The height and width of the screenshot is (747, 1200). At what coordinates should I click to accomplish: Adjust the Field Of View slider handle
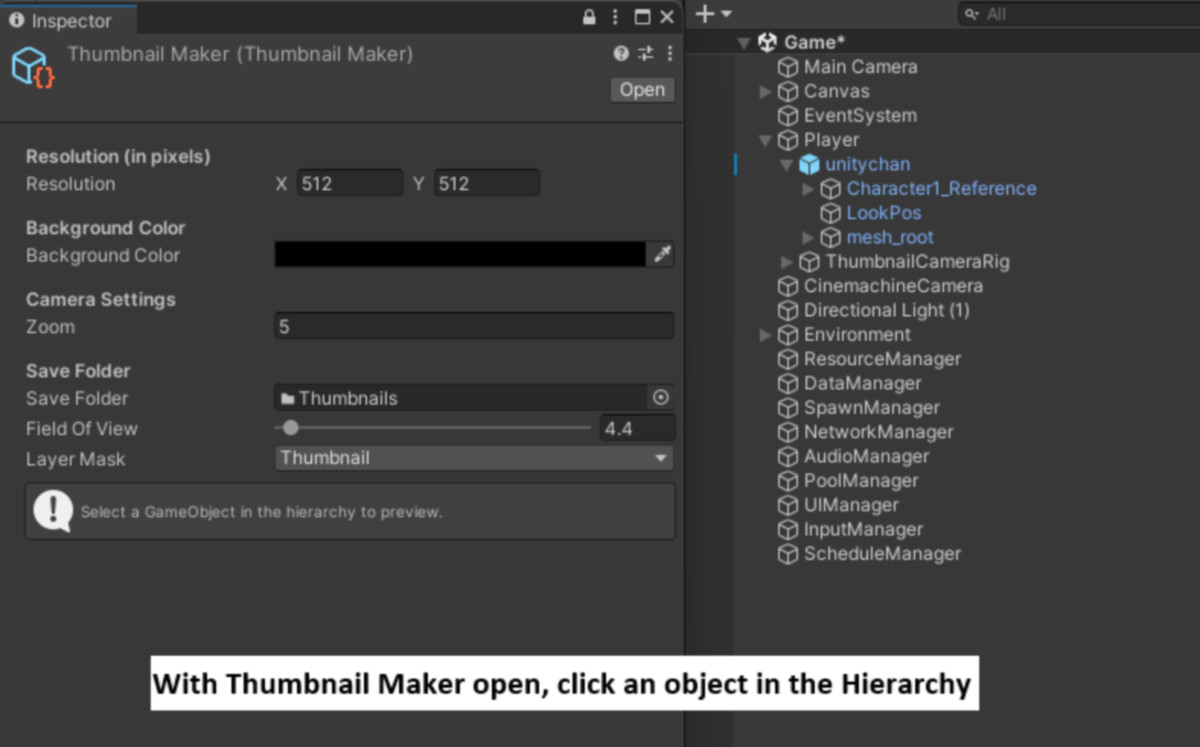point(290,428)
